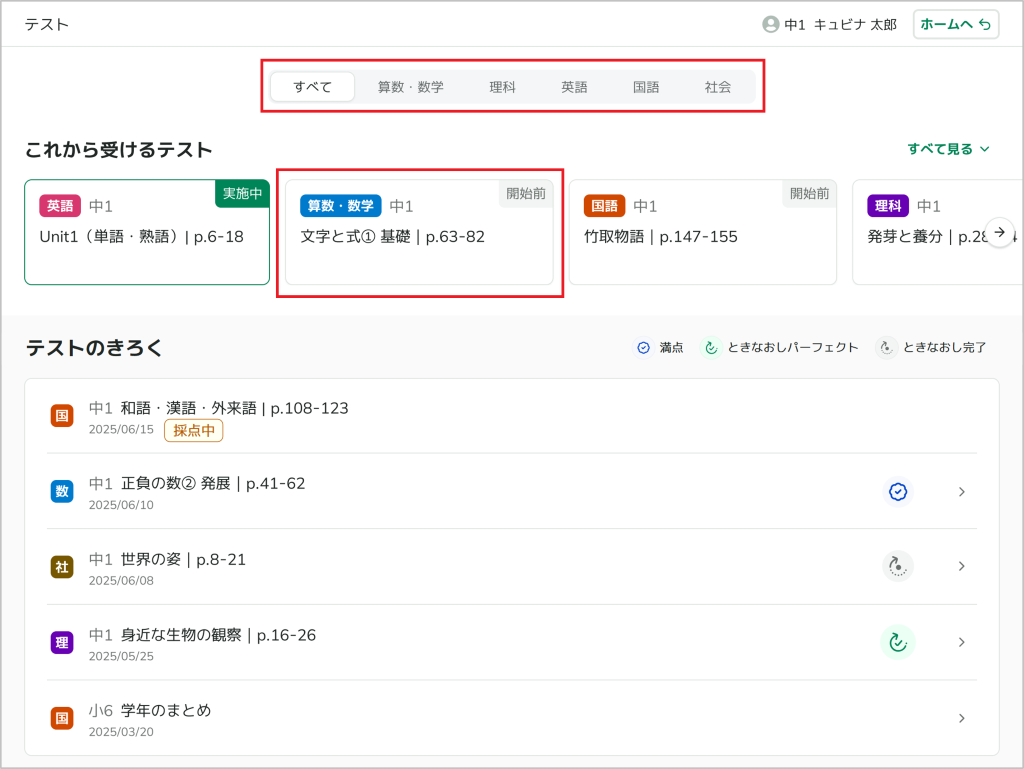The height and width of the screenshot is (769, 1024).
Task: Click the 国語 badge on 竹取物語 card
Action: click(x=605, y=206)
